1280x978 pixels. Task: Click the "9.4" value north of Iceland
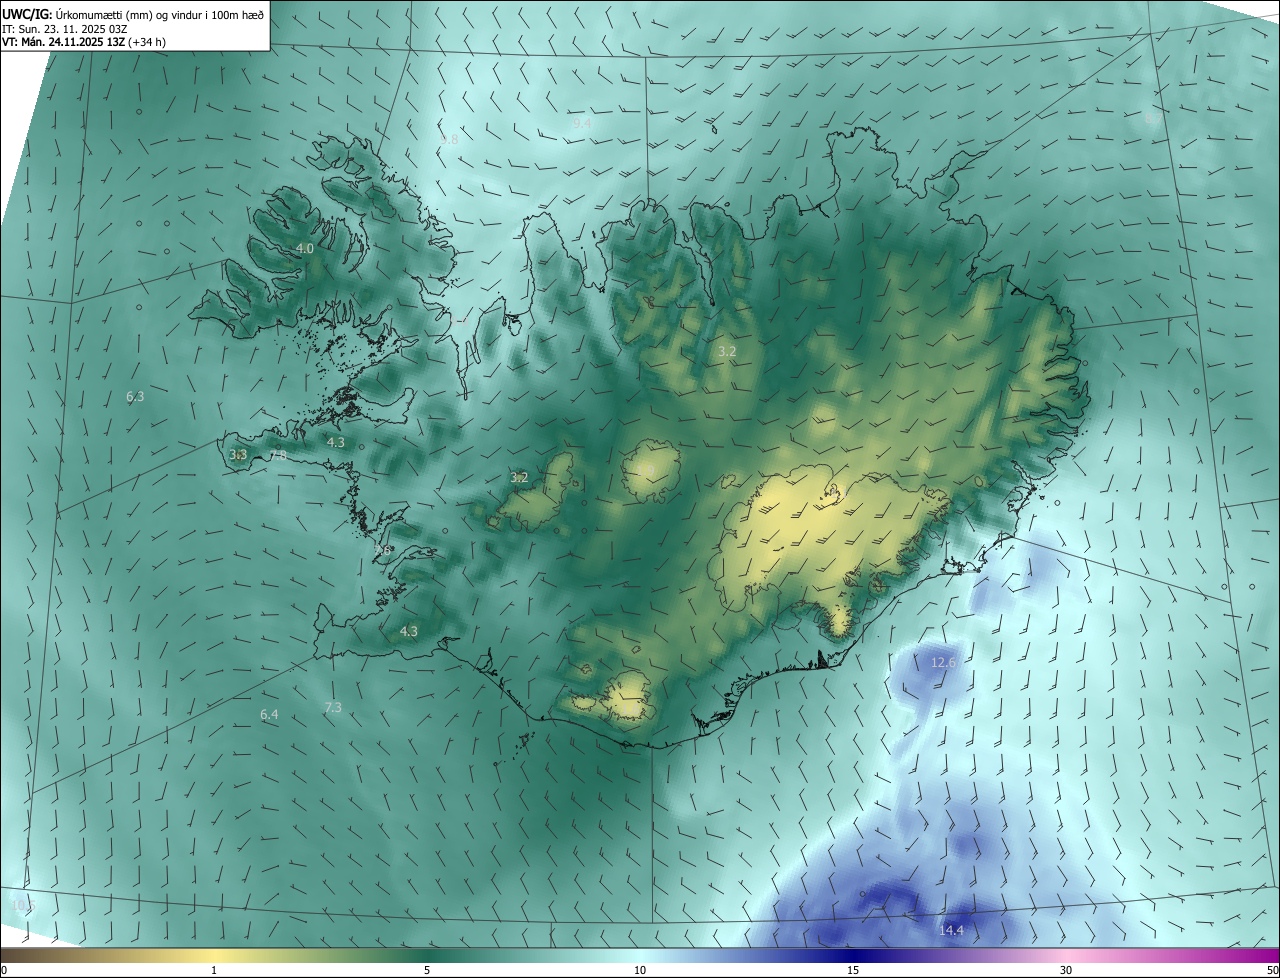click(582, 124)
